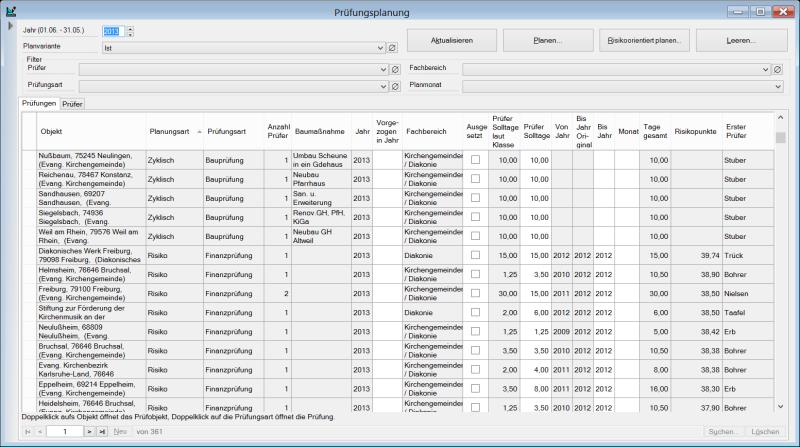Sort by Fachbereich column header
The width and height of the screenshot is (800, 447).
432,132
